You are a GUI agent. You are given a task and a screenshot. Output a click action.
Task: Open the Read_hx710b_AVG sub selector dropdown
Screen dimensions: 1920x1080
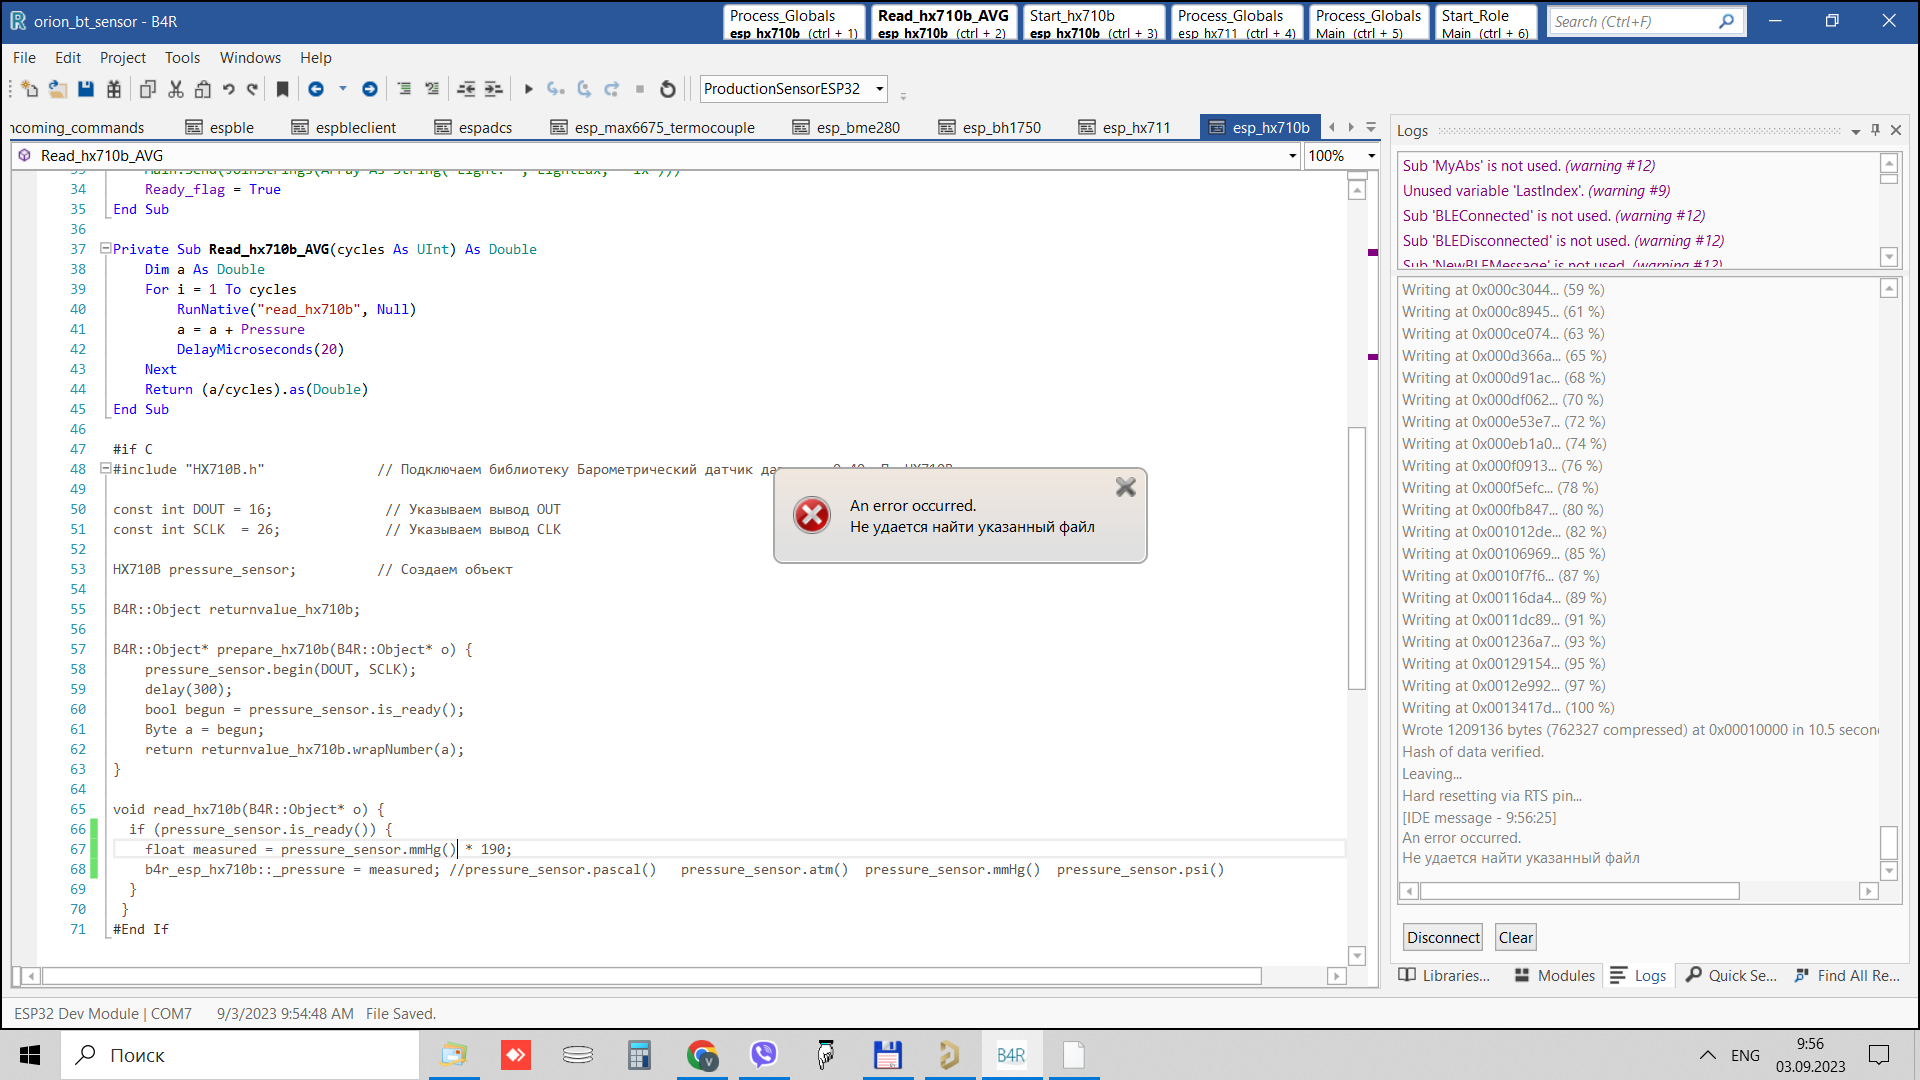pyautogui.click(x=1292, y=156)
